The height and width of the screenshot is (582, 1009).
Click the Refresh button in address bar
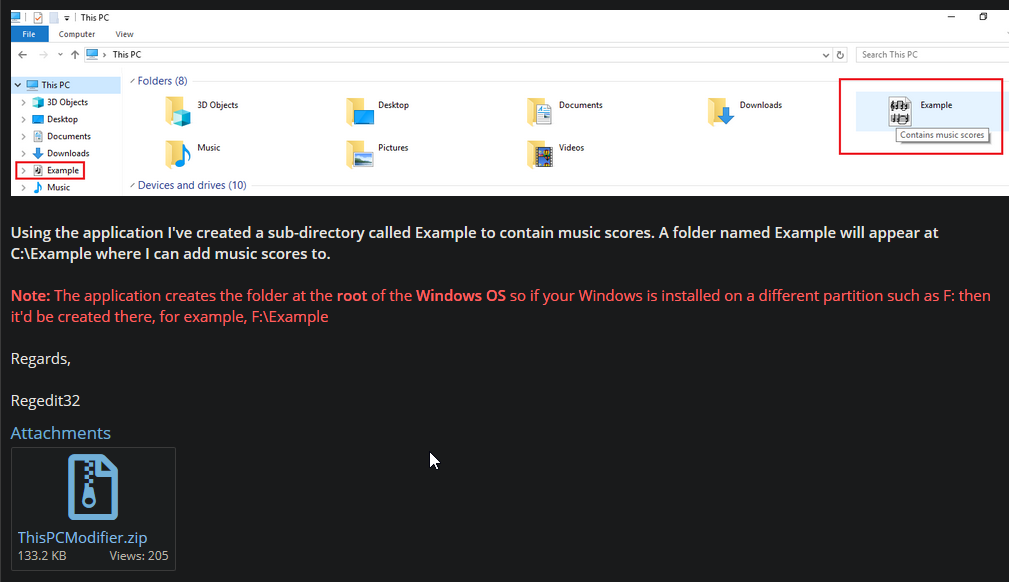[840, 55]
